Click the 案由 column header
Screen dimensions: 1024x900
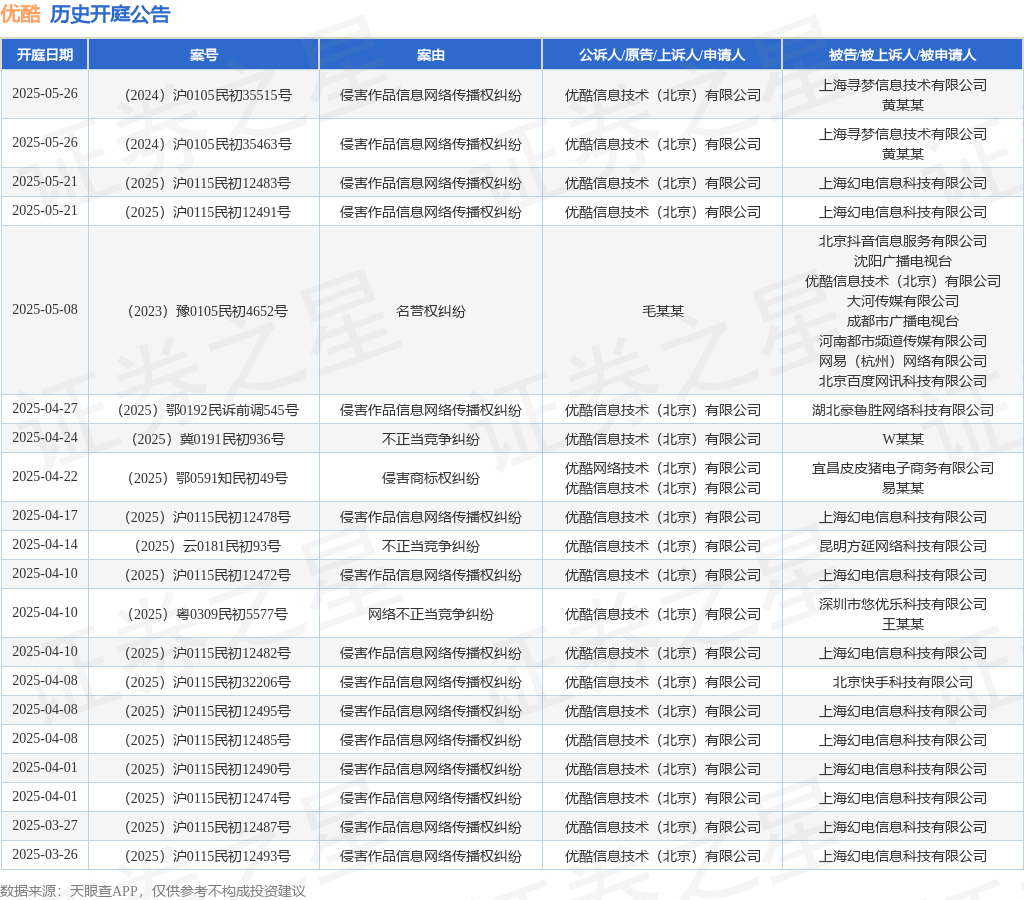pos(430,55)
